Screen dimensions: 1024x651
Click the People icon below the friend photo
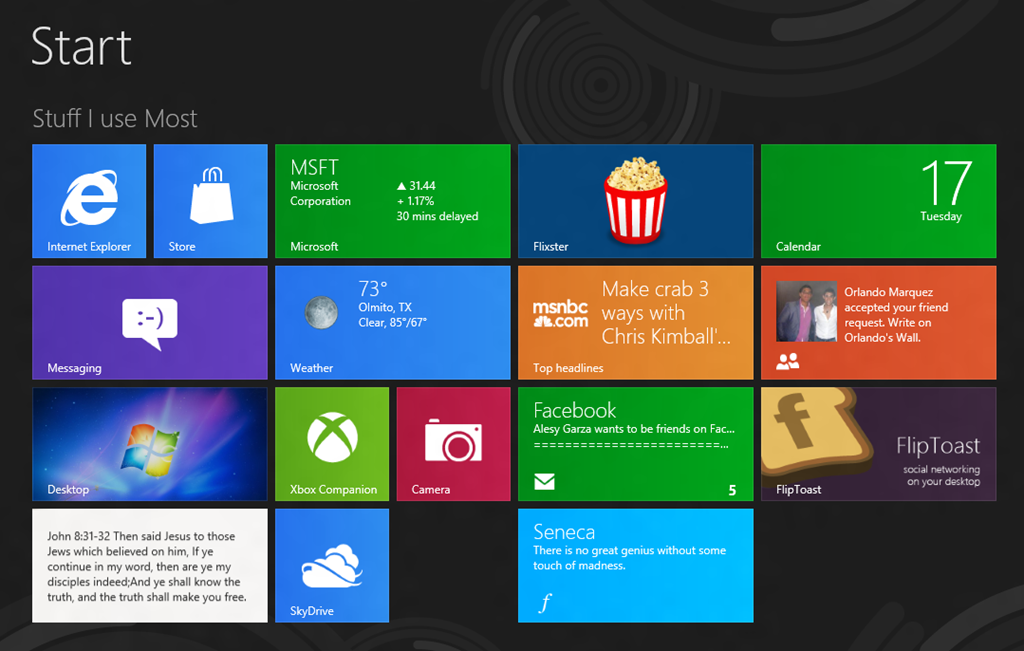[788, 361]
